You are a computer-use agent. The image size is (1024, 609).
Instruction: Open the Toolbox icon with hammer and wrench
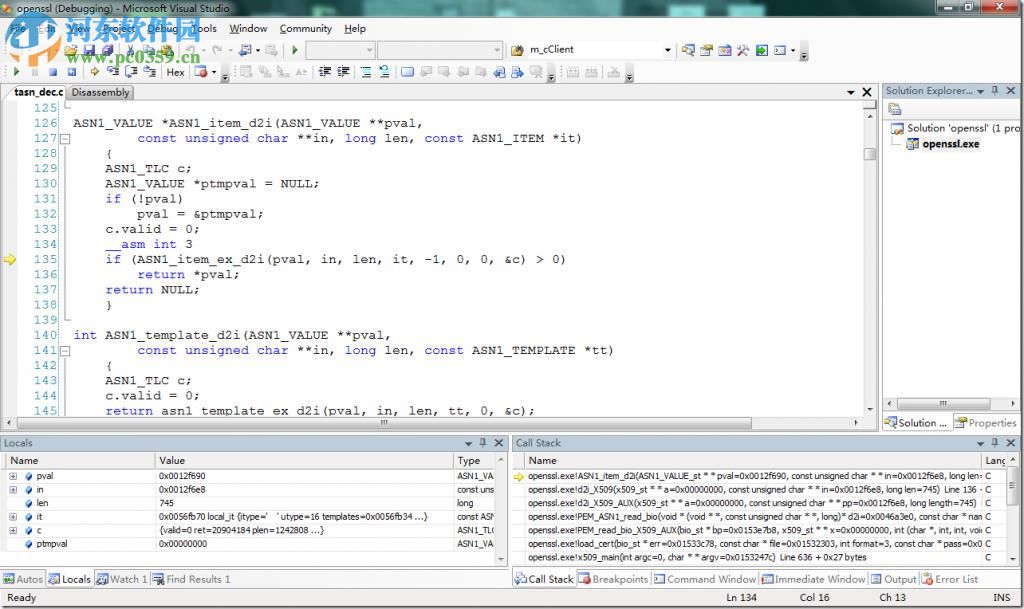pyautogui.click(x=743, y=50)
